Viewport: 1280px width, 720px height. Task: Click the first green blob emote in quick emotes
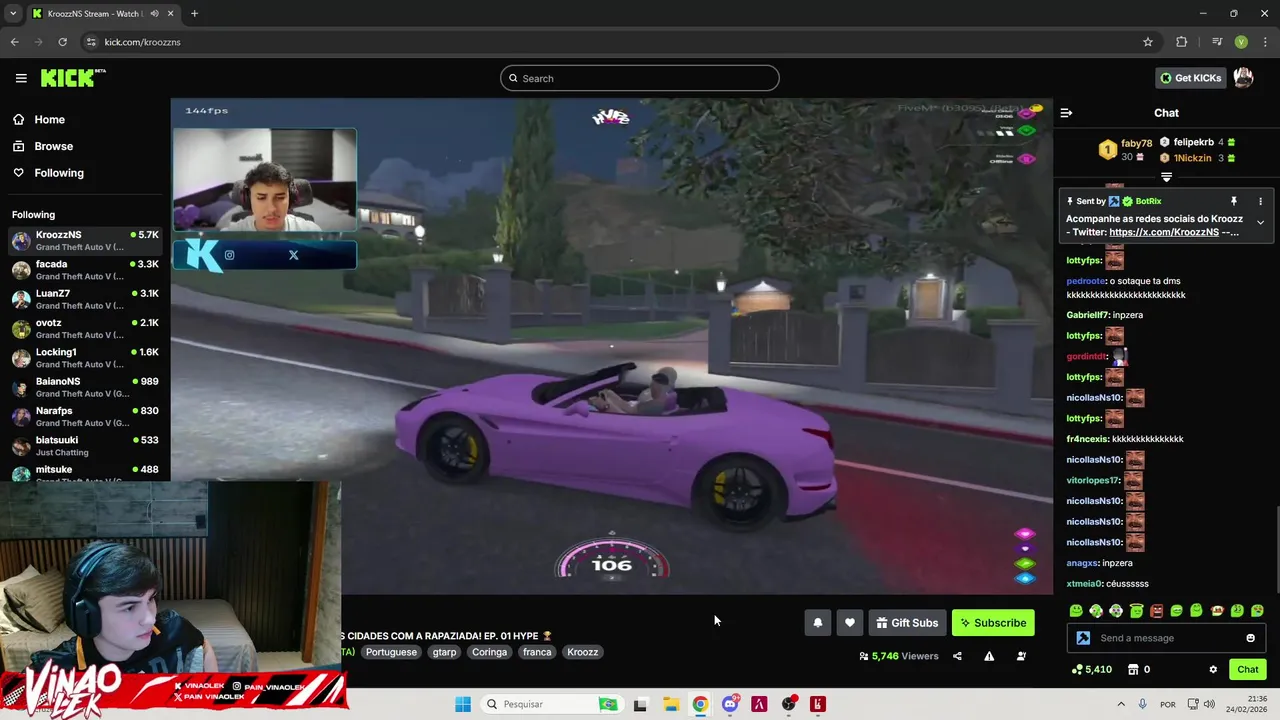pos(1076,611)
